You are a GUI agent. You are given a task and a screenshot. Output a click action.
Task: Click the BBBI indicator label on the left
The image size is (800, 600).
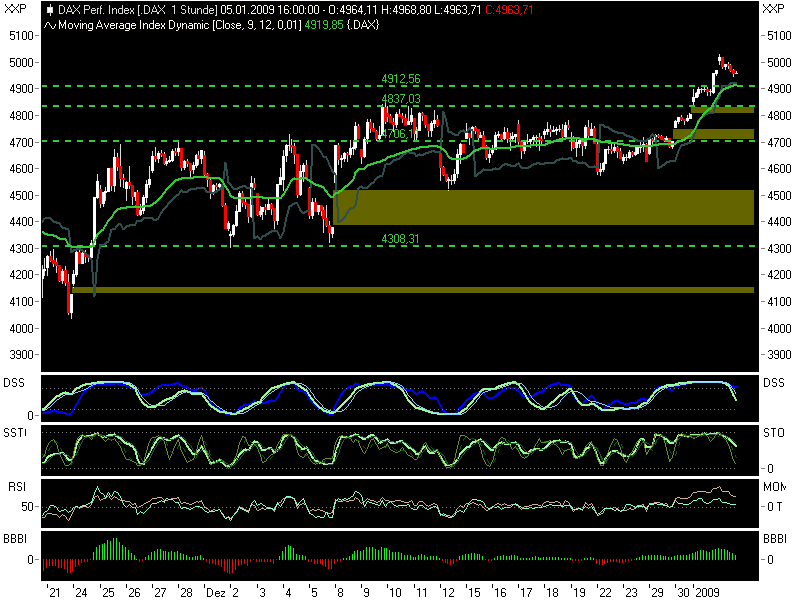click(13, 538)
